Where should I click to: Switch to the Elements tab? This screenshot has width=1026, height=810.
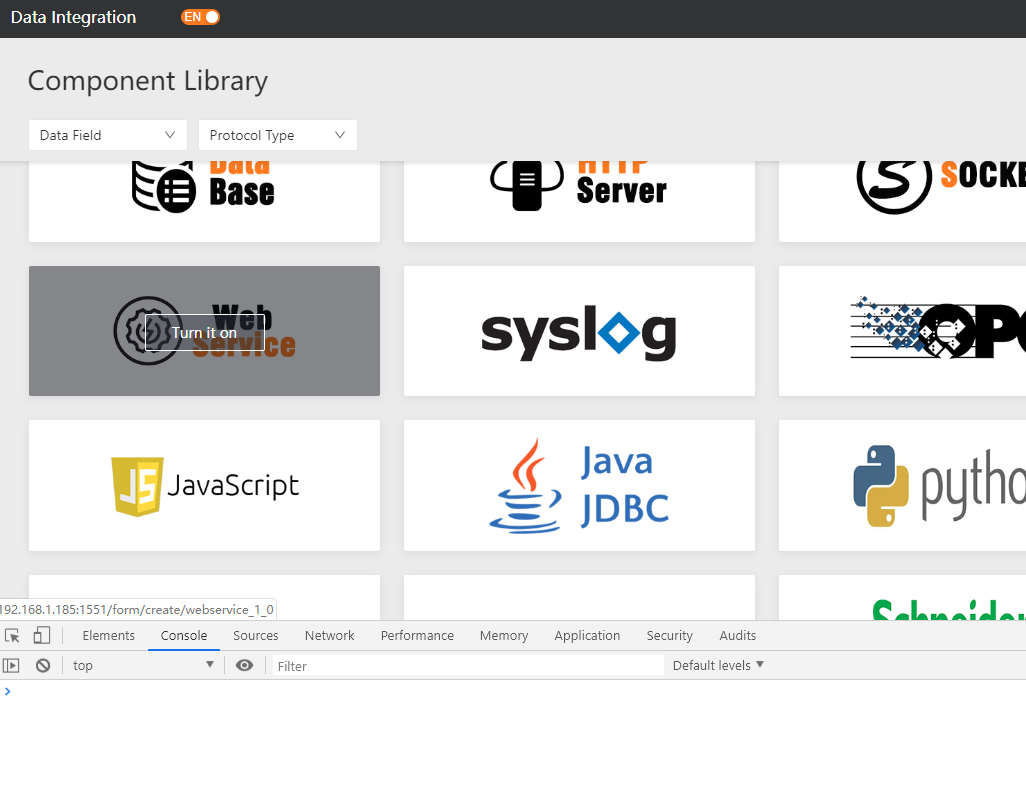109,635
